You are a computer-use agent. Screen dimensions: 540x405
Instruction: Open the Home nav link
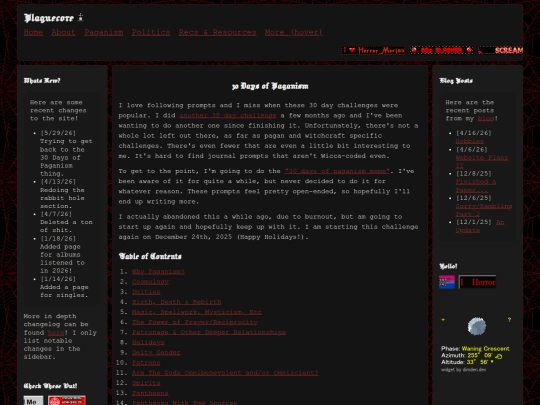33,32
